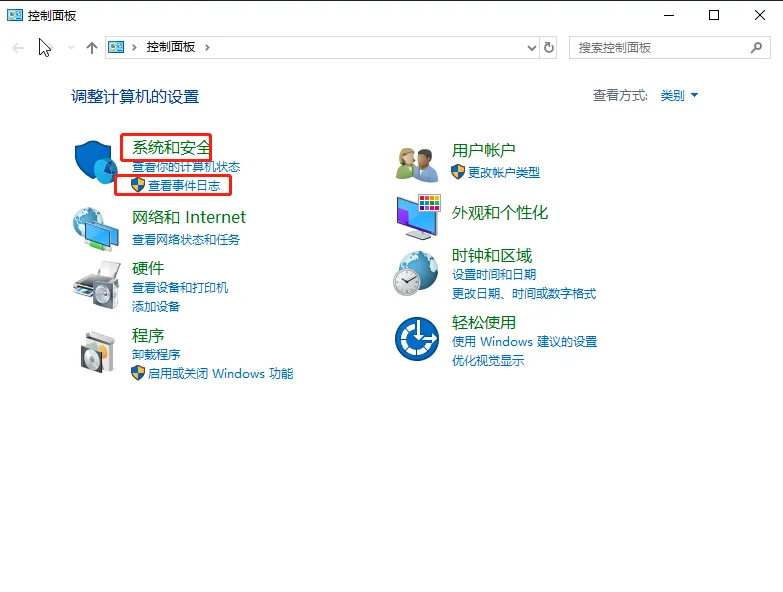The height and width of the screenshot is (592, 783).
Task: Expand the 类别 view mode dropdown
Action: pos(679,96)
